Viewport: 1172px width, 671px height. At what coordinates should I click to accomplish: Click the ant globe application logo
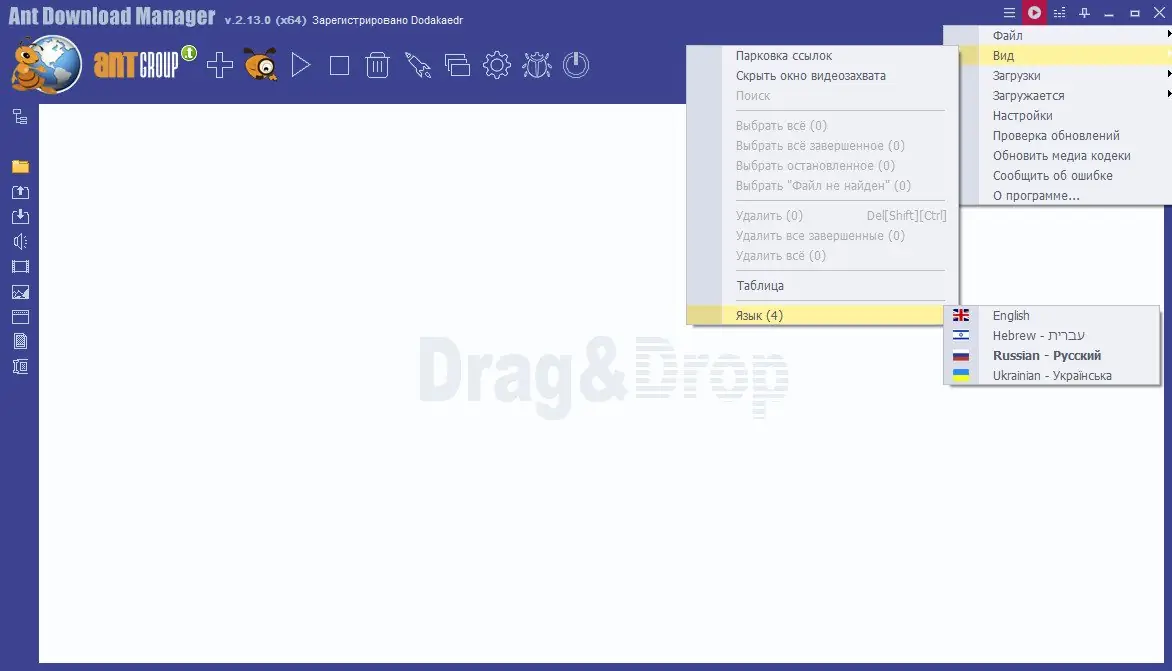pos(47,65)
